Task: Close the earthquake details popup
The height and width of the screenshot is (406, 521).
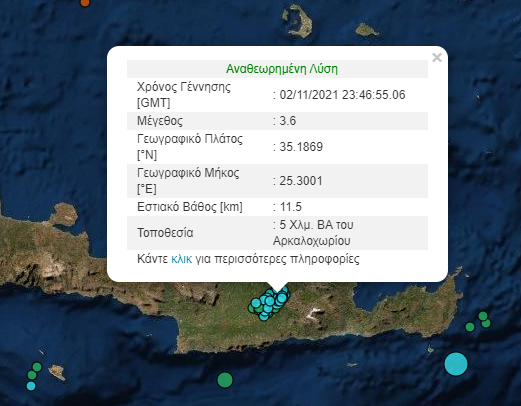Action: pyautogui.click(x=437, y=58)
